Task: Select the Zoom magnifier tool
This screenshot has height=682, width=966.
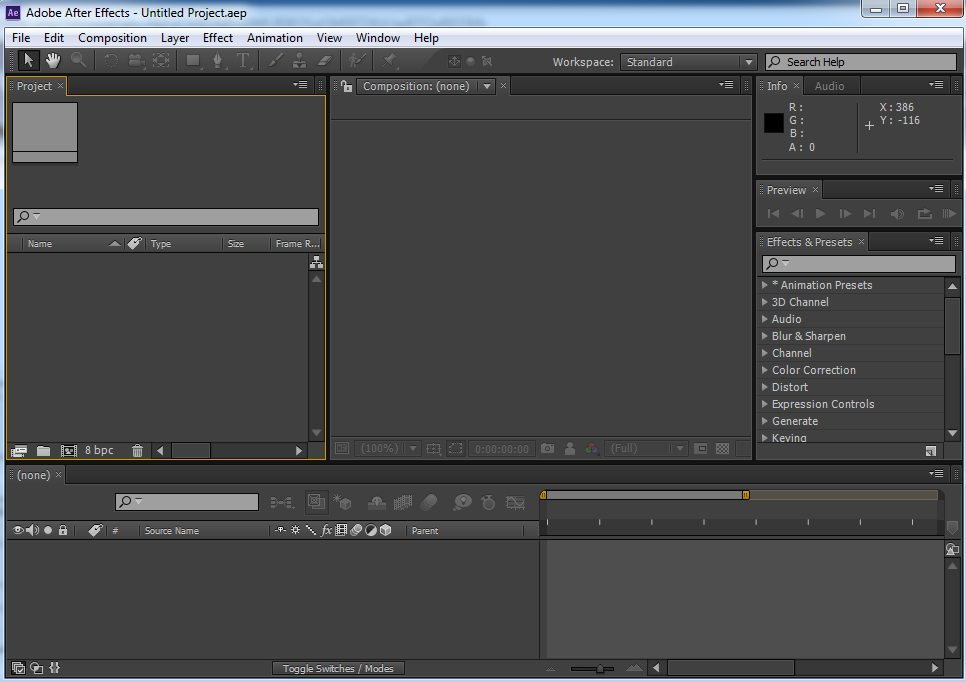Action: [78, 60]
